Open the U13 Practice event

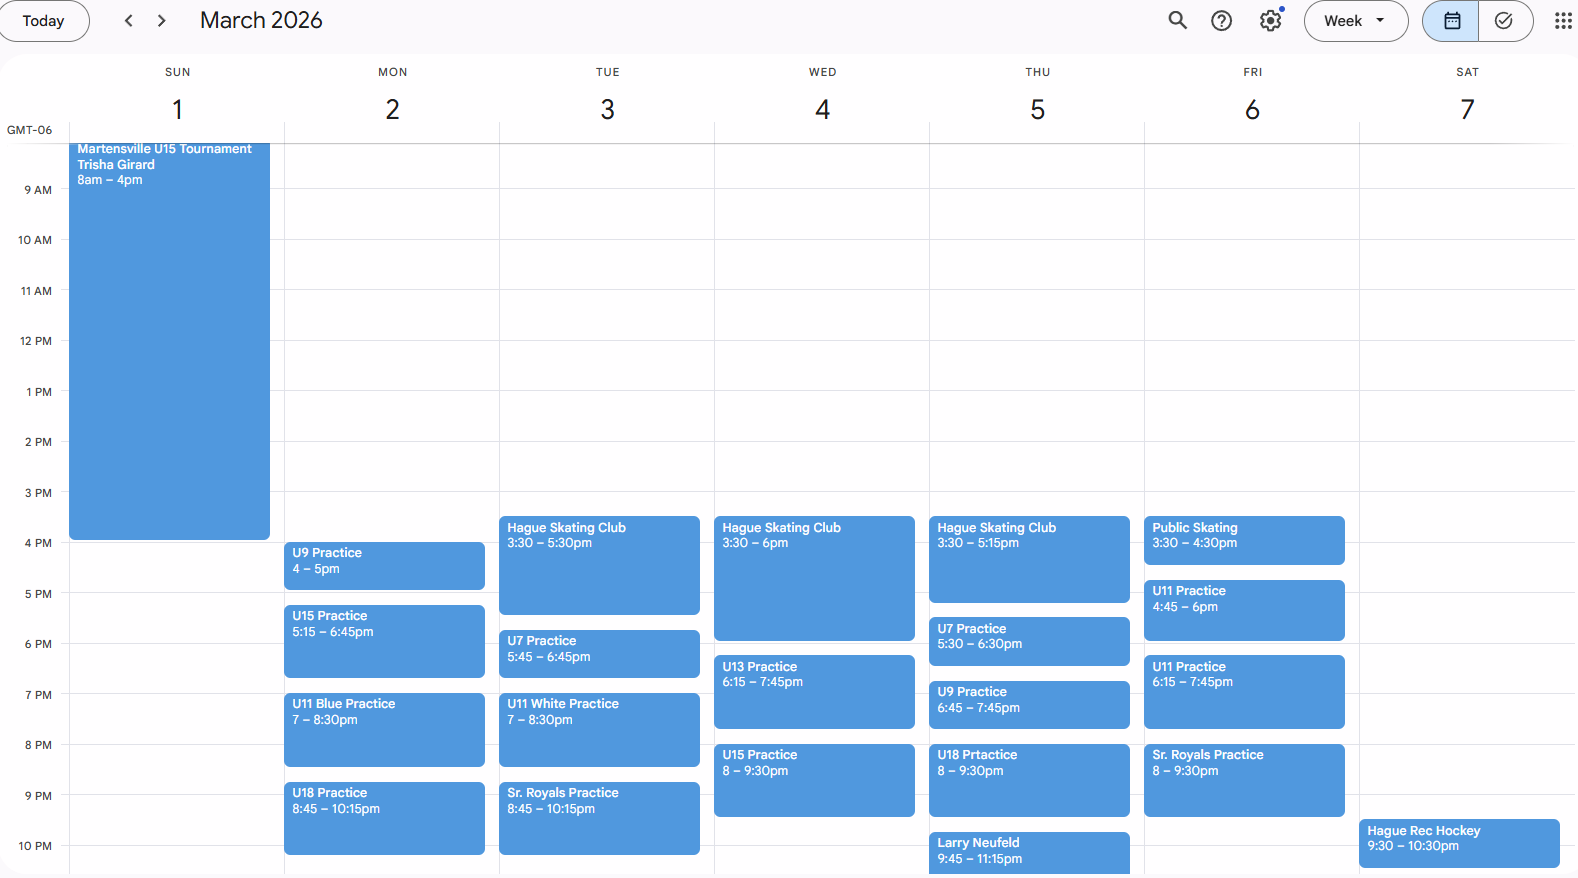click(814, 691)
